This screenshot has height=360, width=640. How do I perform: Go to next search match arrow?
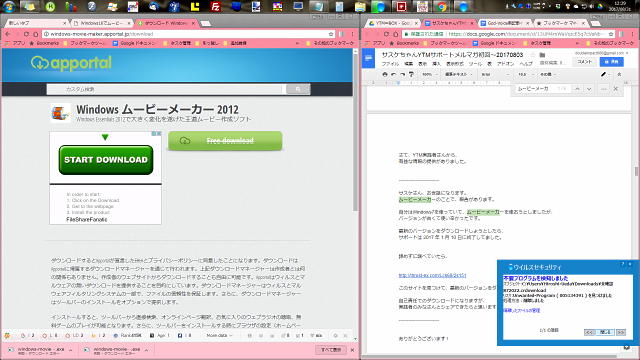point(589,89)
